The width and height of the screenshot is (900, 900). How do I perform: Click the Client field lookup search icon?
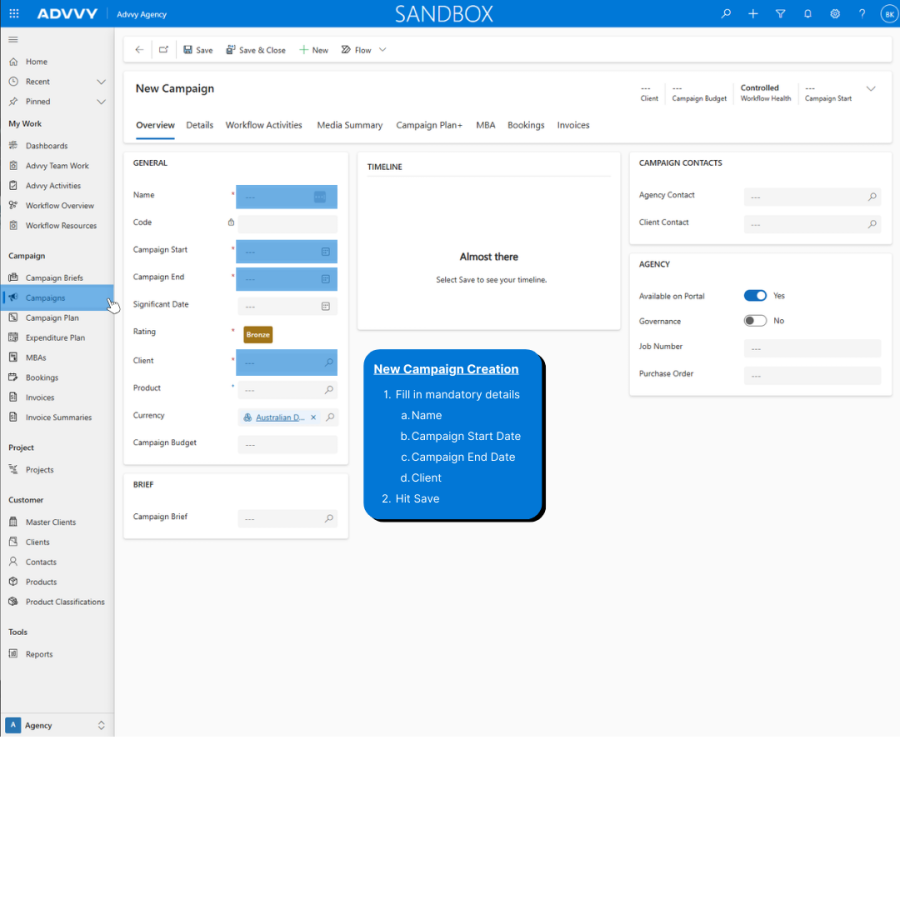click(x=329, y=362)
